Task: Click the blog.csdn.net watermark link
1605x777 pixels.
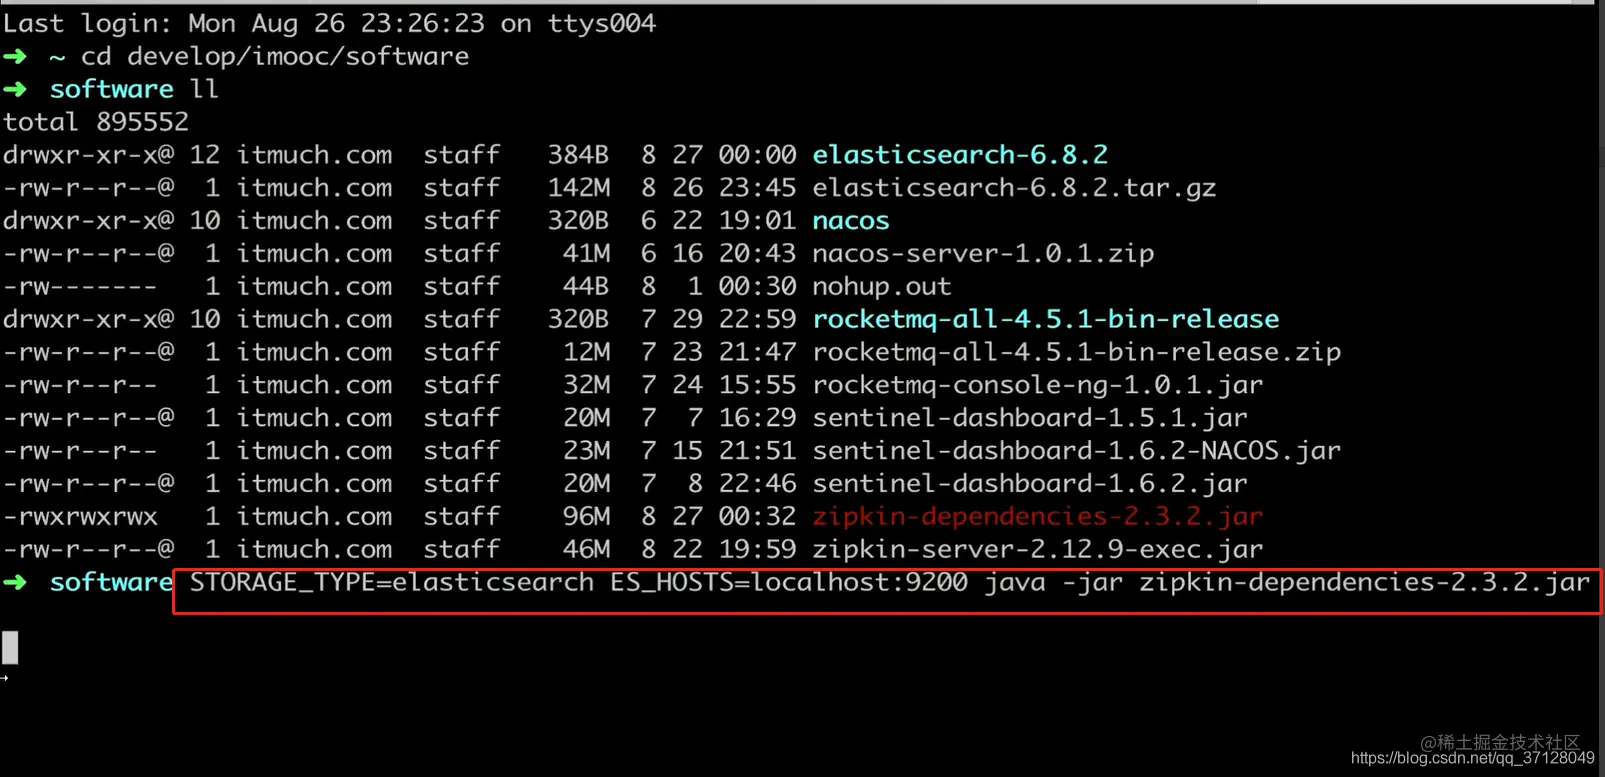Action: (x=1472, y=759)
